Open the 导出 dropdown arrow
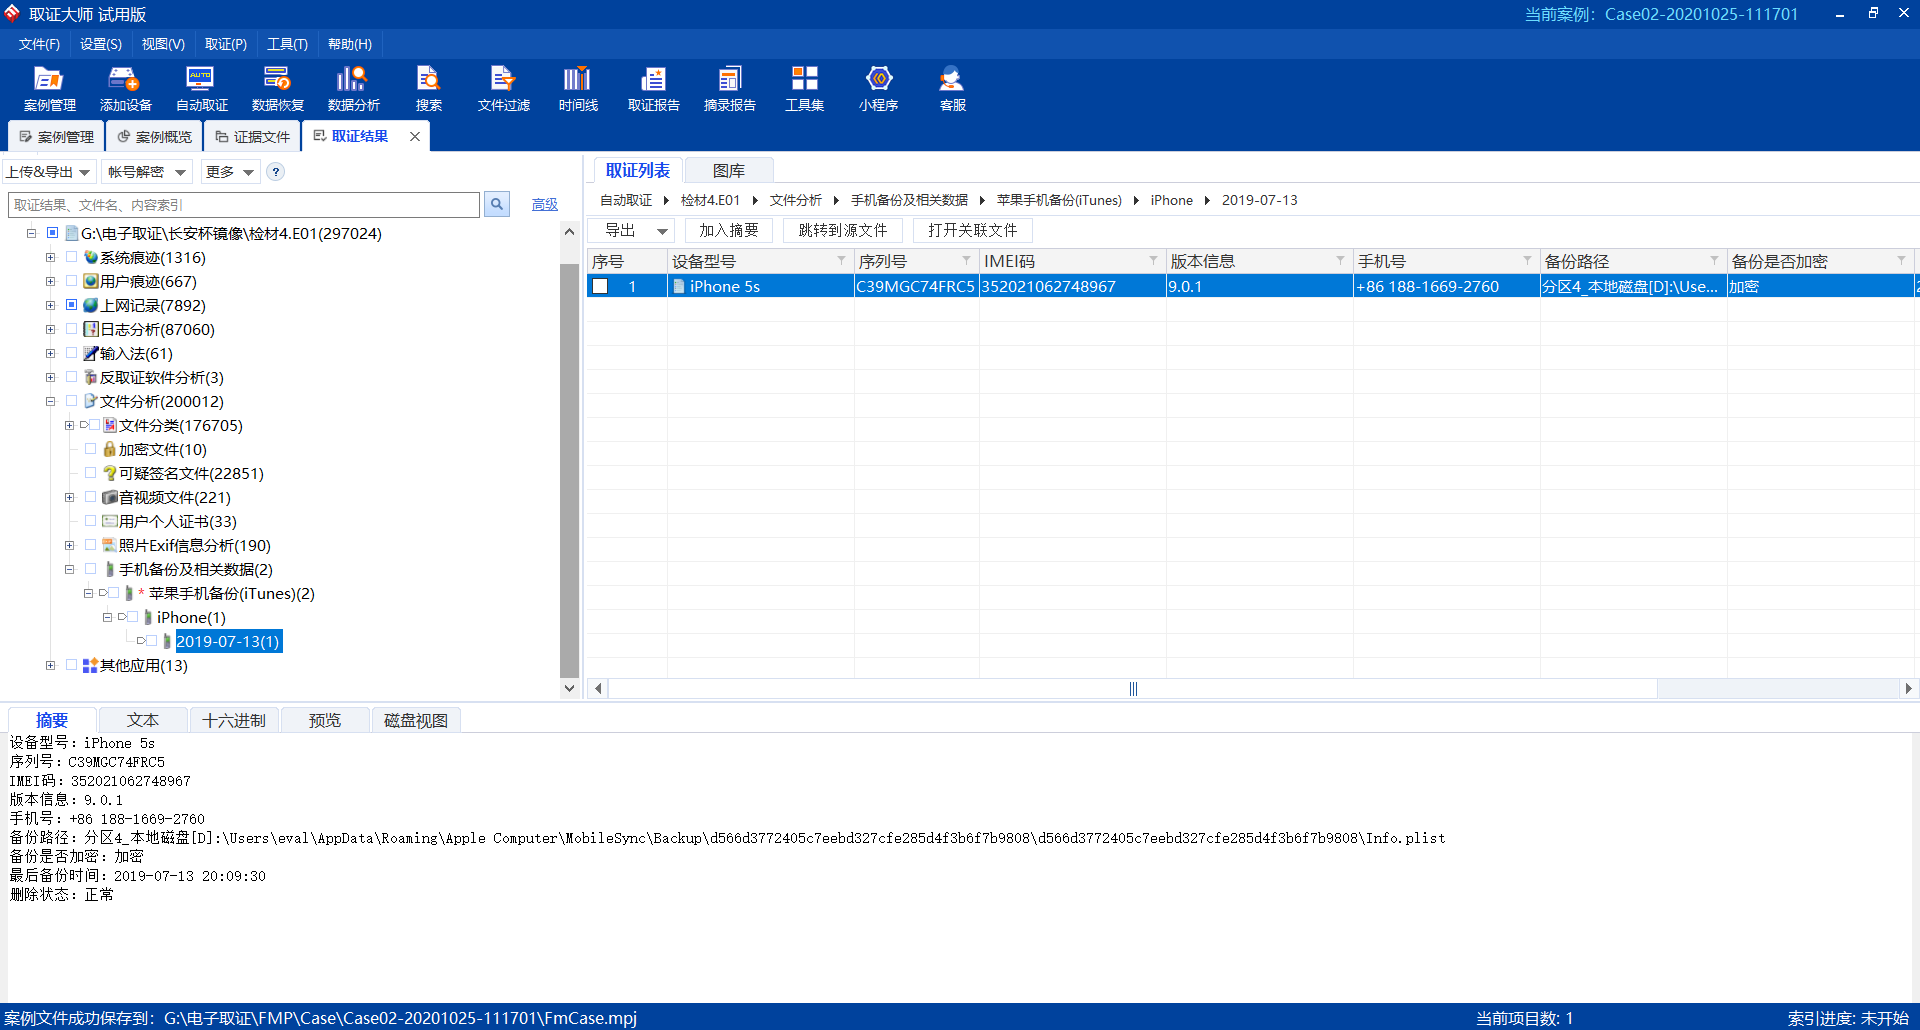 coord(662,231)
